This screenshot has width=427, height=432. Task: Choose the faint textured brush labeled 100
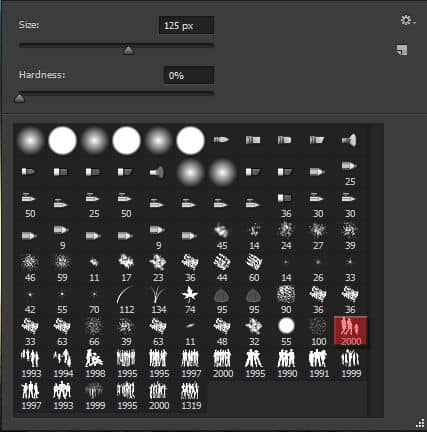pos(318,332)
